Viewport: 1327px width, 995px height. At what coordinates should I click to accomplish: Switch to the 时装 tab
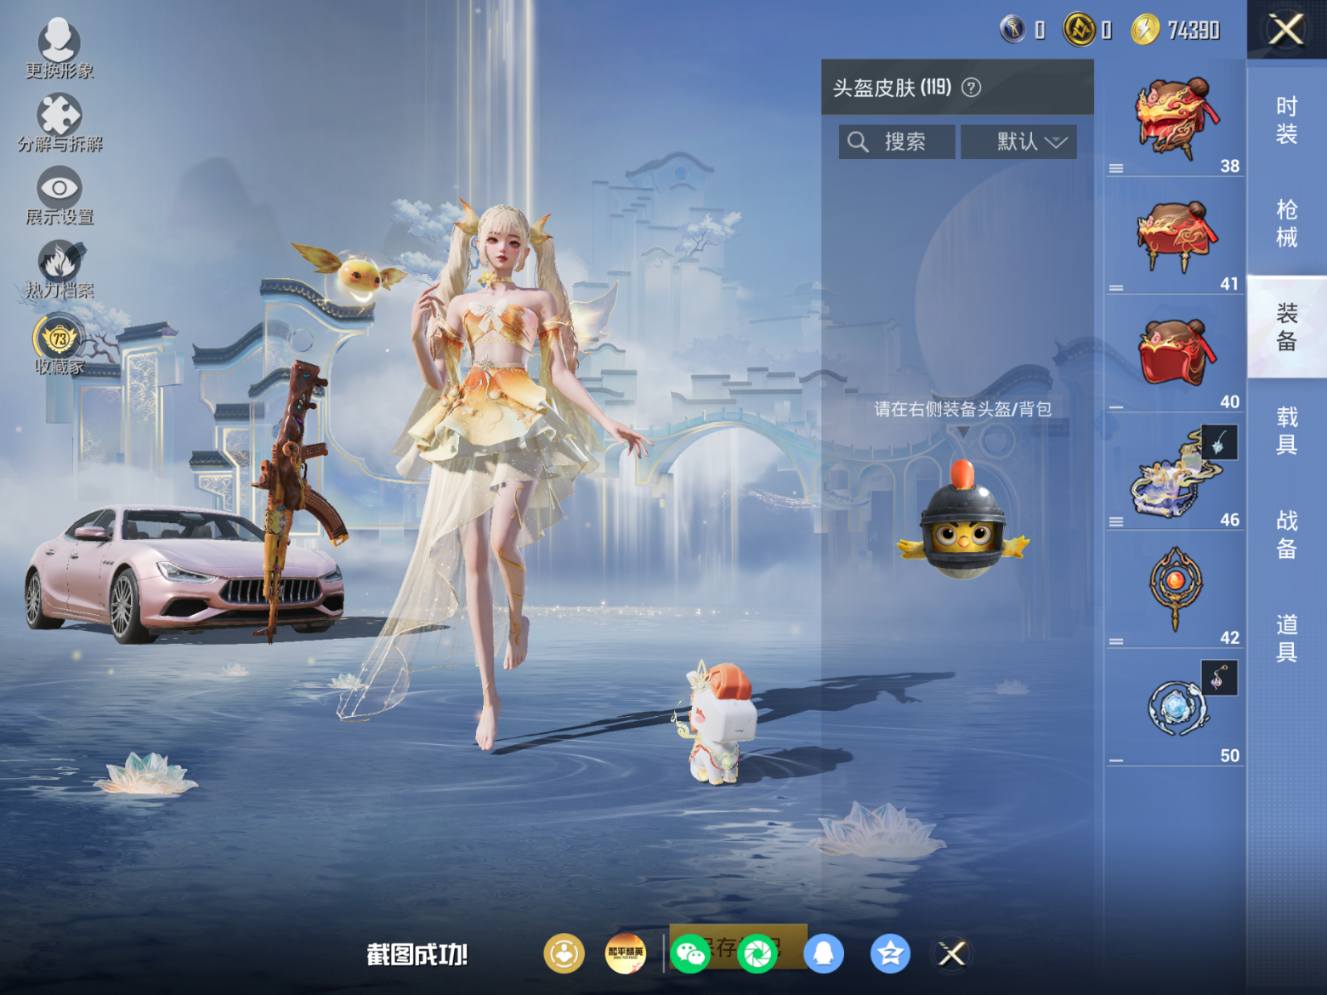1286,120
